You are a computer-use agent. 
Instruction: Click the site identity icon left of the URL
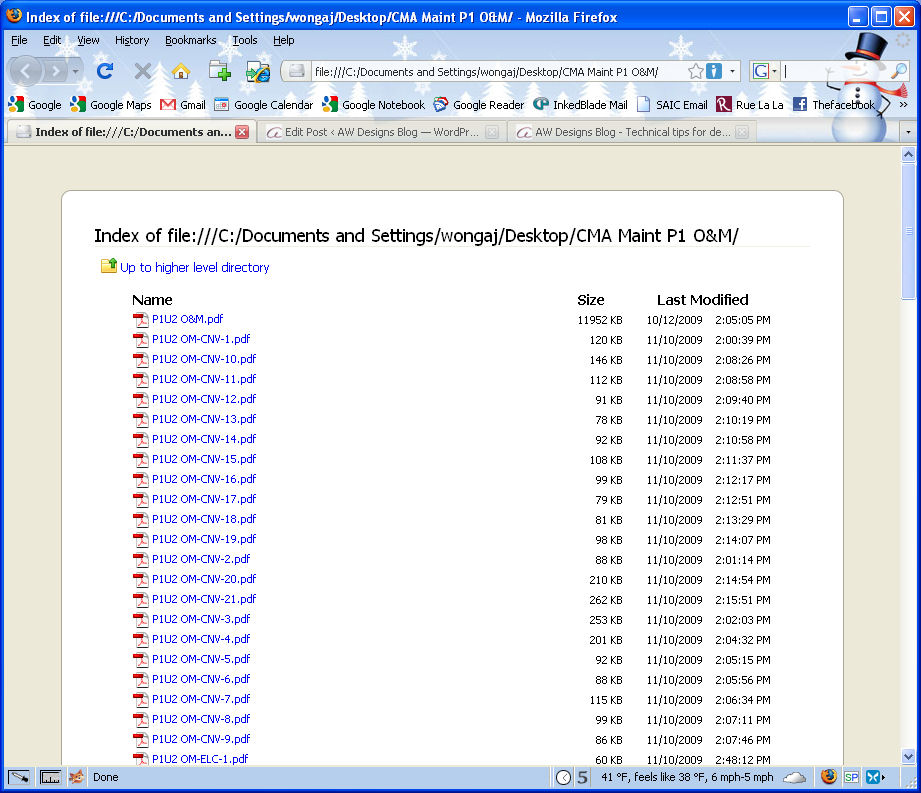pos(296,72)
